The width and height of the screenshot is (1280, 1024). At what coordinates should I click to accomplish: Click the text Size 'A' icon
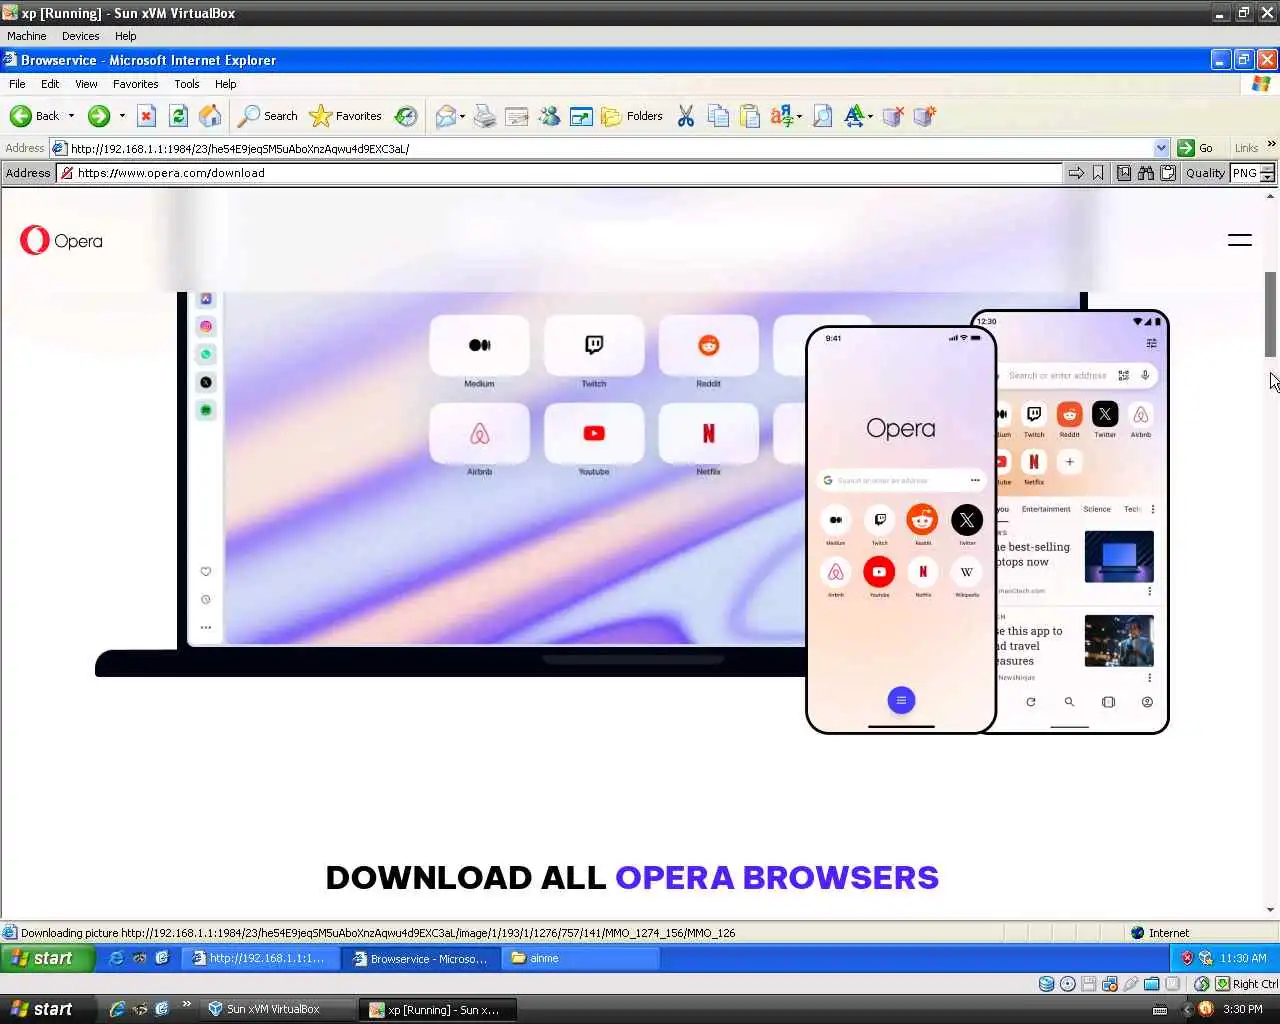coord(853,117)
